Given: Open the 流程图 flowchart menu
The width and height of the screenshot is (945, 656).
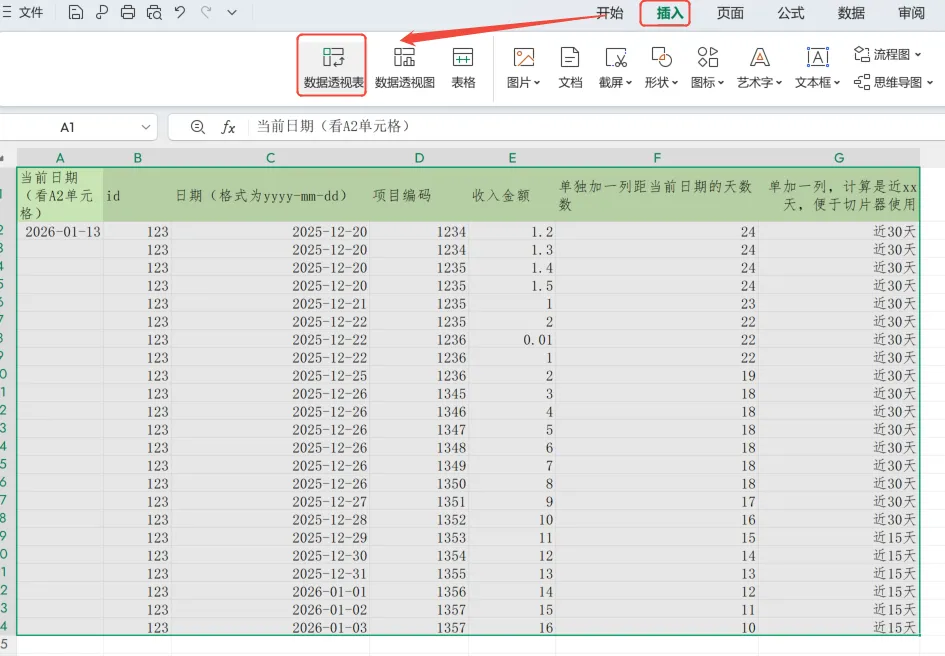Looking at the screenshot, I should 887,54.
